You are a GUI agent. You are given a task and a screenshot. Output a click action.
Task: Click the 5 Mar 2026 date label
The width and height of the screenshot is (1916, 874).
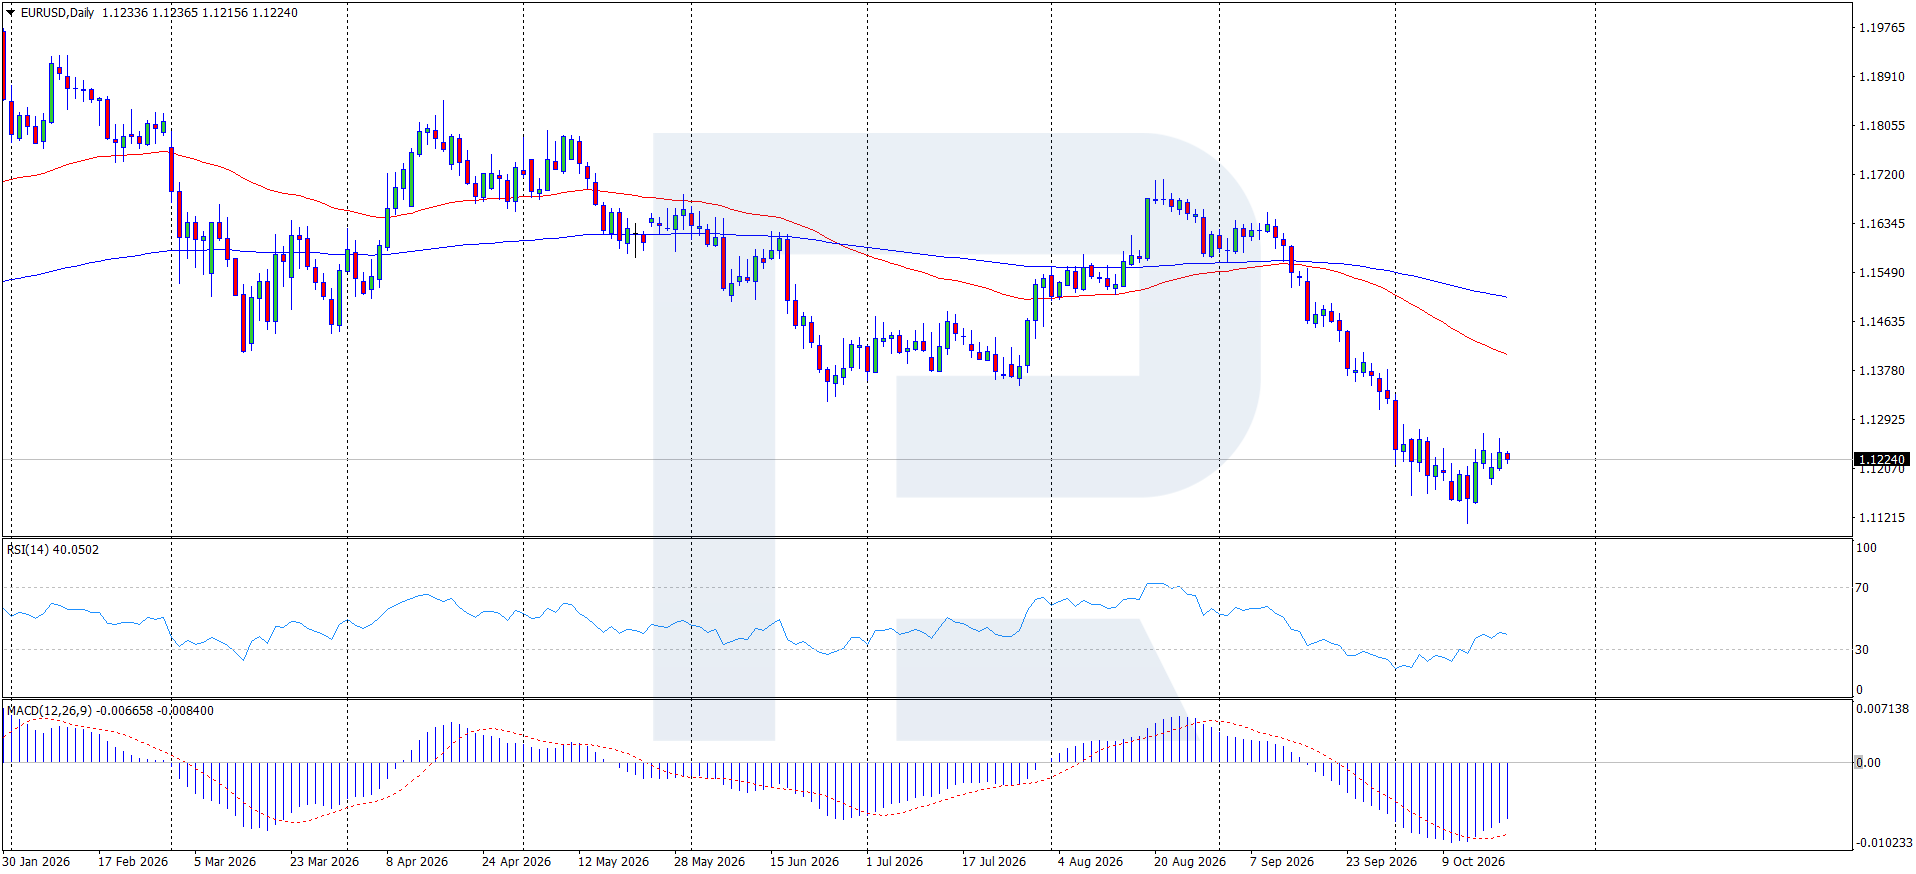pos(225,862)
